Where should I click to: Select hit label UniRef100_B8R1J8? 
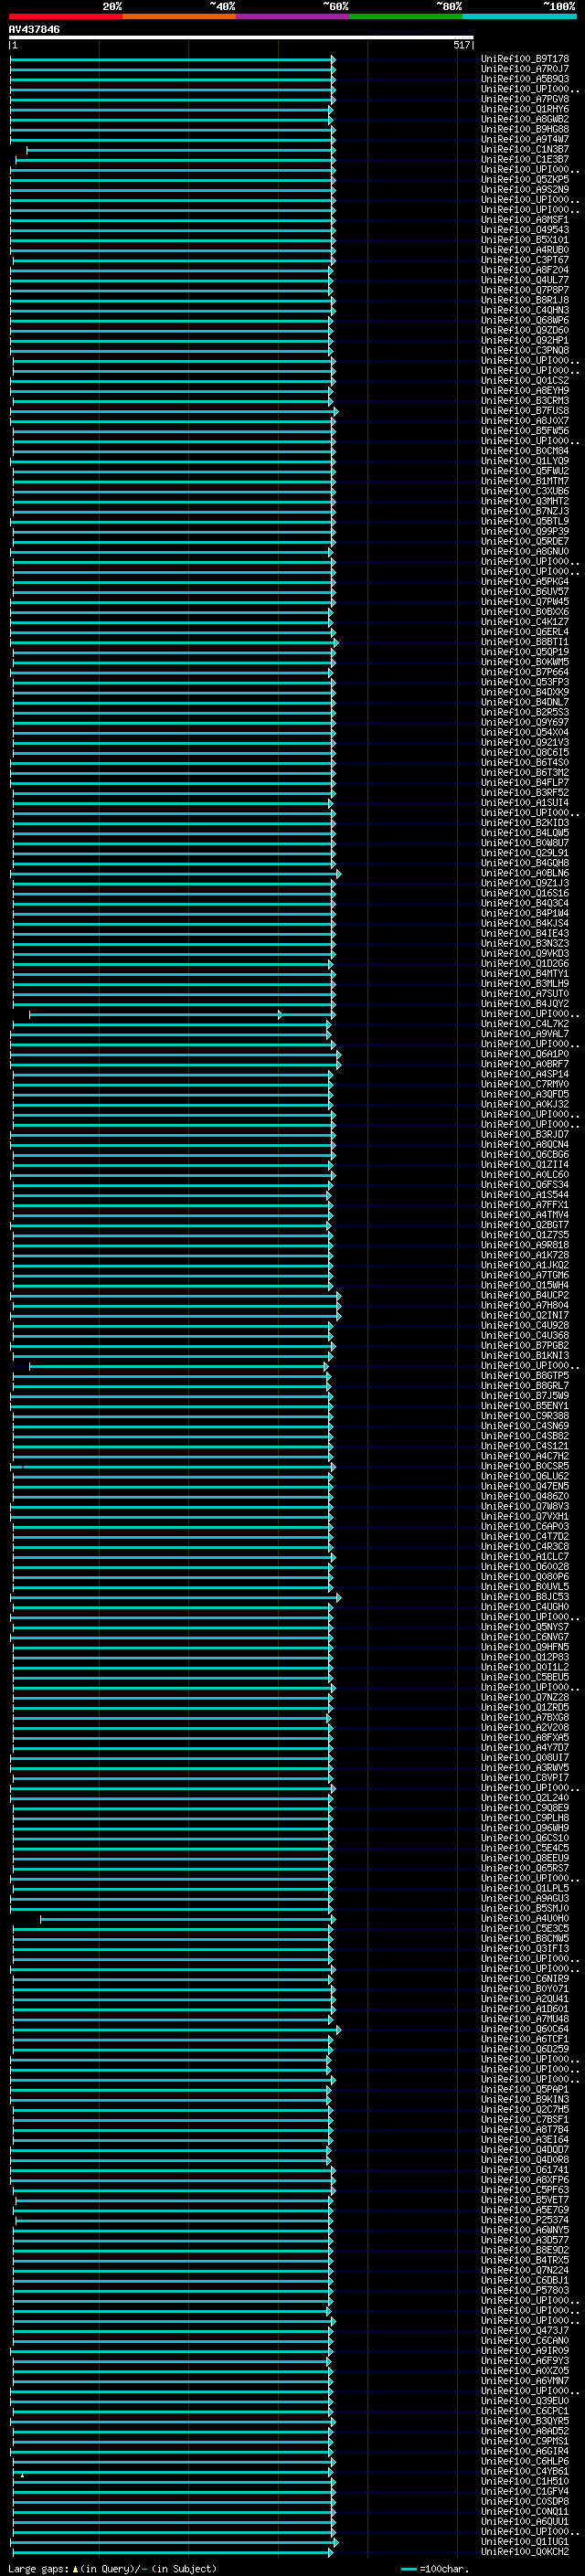pos(525,300)
